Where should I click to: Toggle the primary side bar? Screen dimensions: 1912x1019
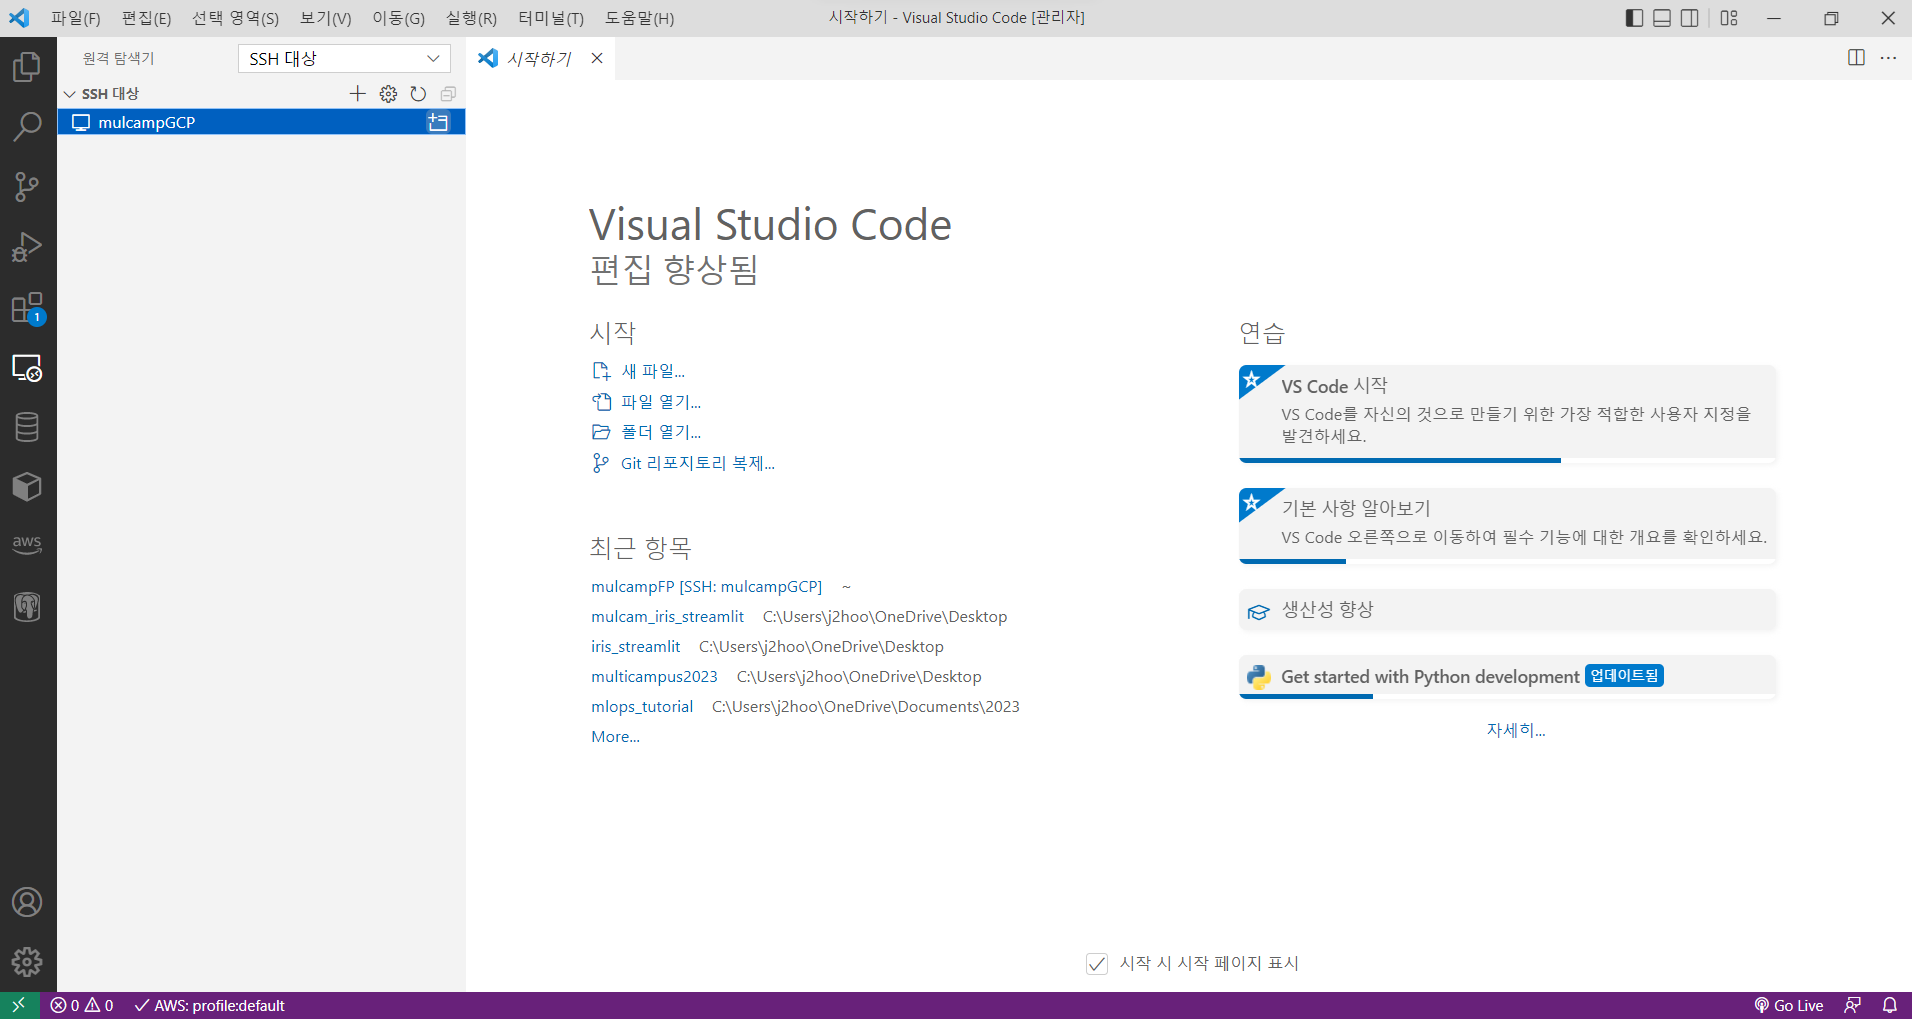click(1635, 18)
